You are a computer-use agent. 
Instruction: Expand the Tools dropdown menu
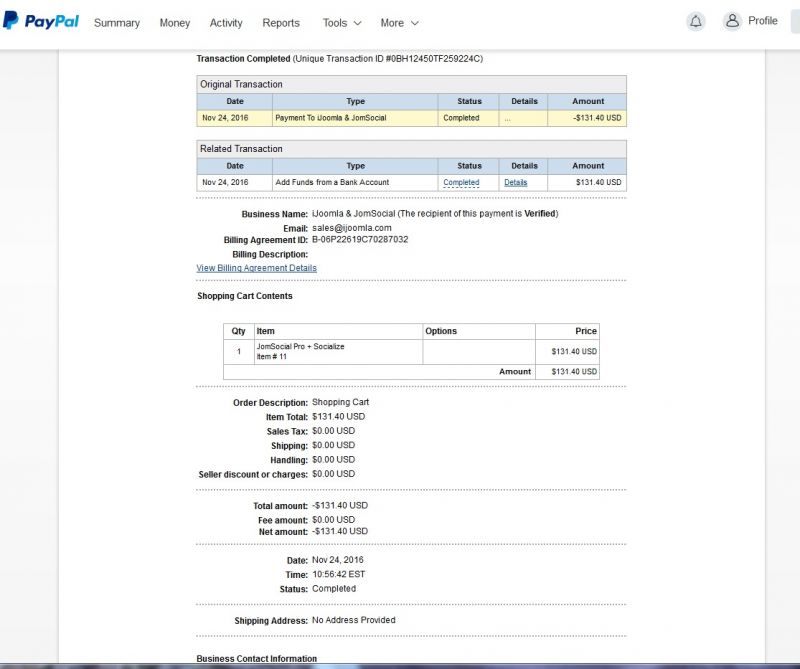click(342, 23)
